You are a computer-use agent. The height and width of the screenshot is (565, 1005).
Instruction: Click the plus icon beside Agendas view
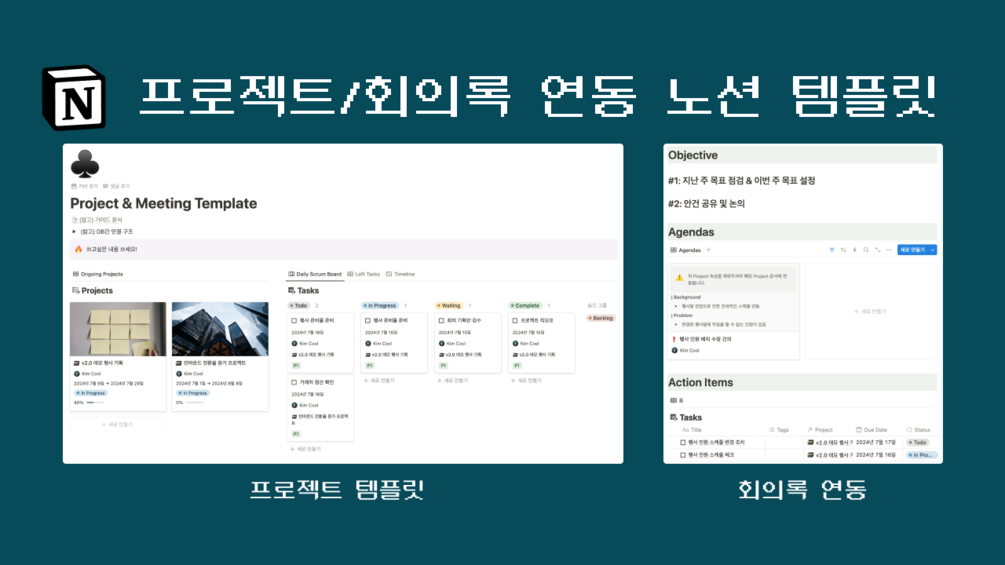[708, 250]
